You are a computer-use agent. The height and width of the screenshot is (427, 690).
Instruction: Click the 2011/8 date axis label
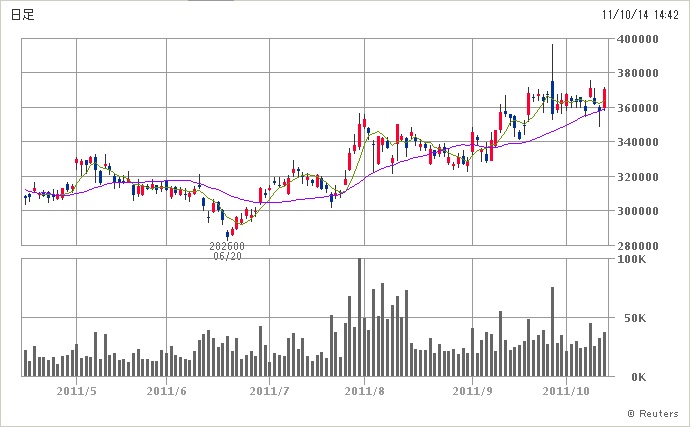pos(364,391)
